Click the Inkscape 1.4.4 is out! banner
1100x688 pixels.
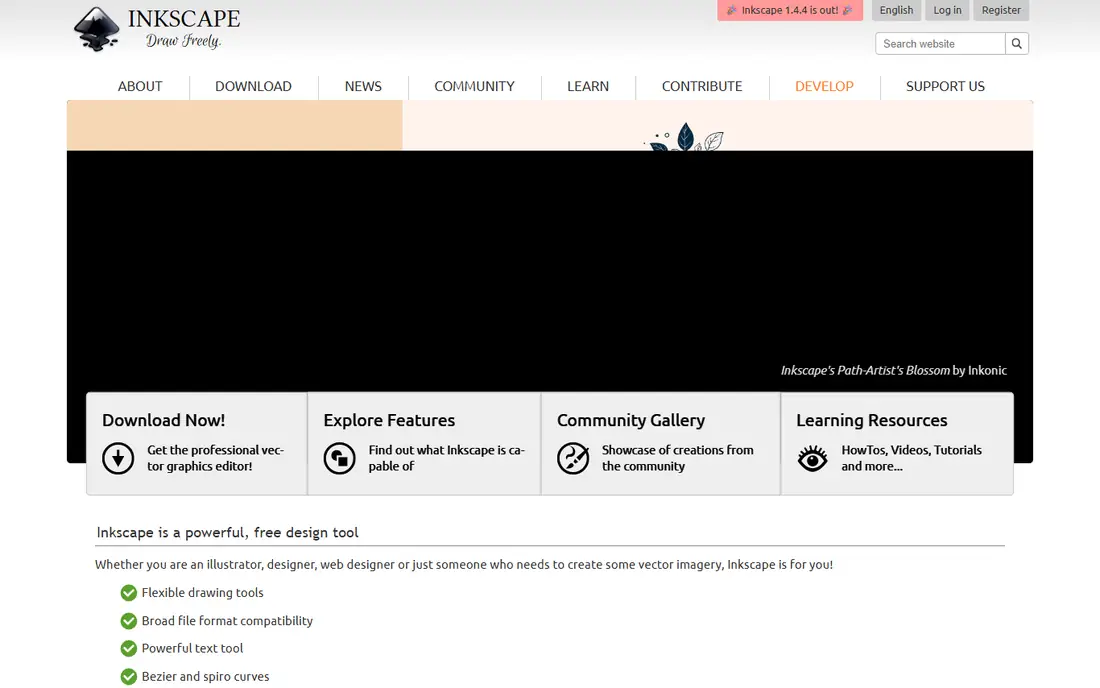[790, 10]
